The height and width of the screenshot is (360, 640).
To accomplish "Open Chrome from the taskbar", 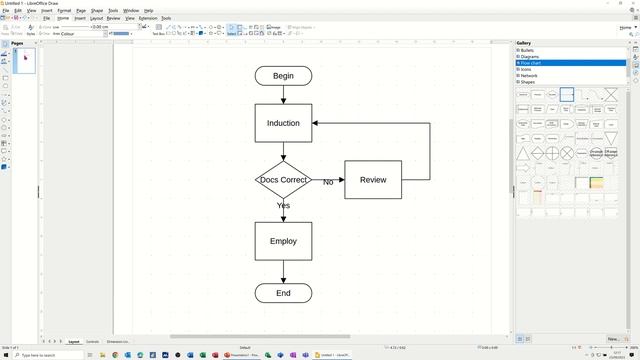I will [x=115, y=355].
